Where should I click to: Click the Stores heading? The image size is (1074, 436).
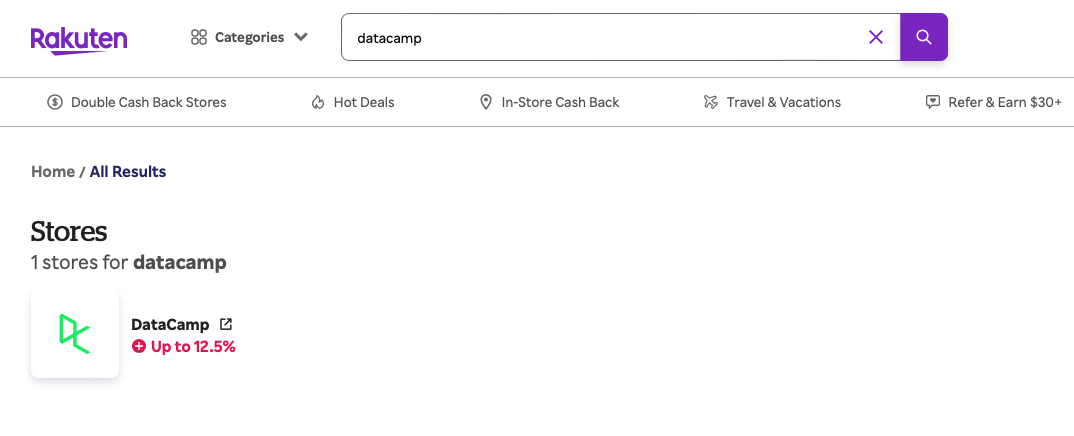point(68,231)
